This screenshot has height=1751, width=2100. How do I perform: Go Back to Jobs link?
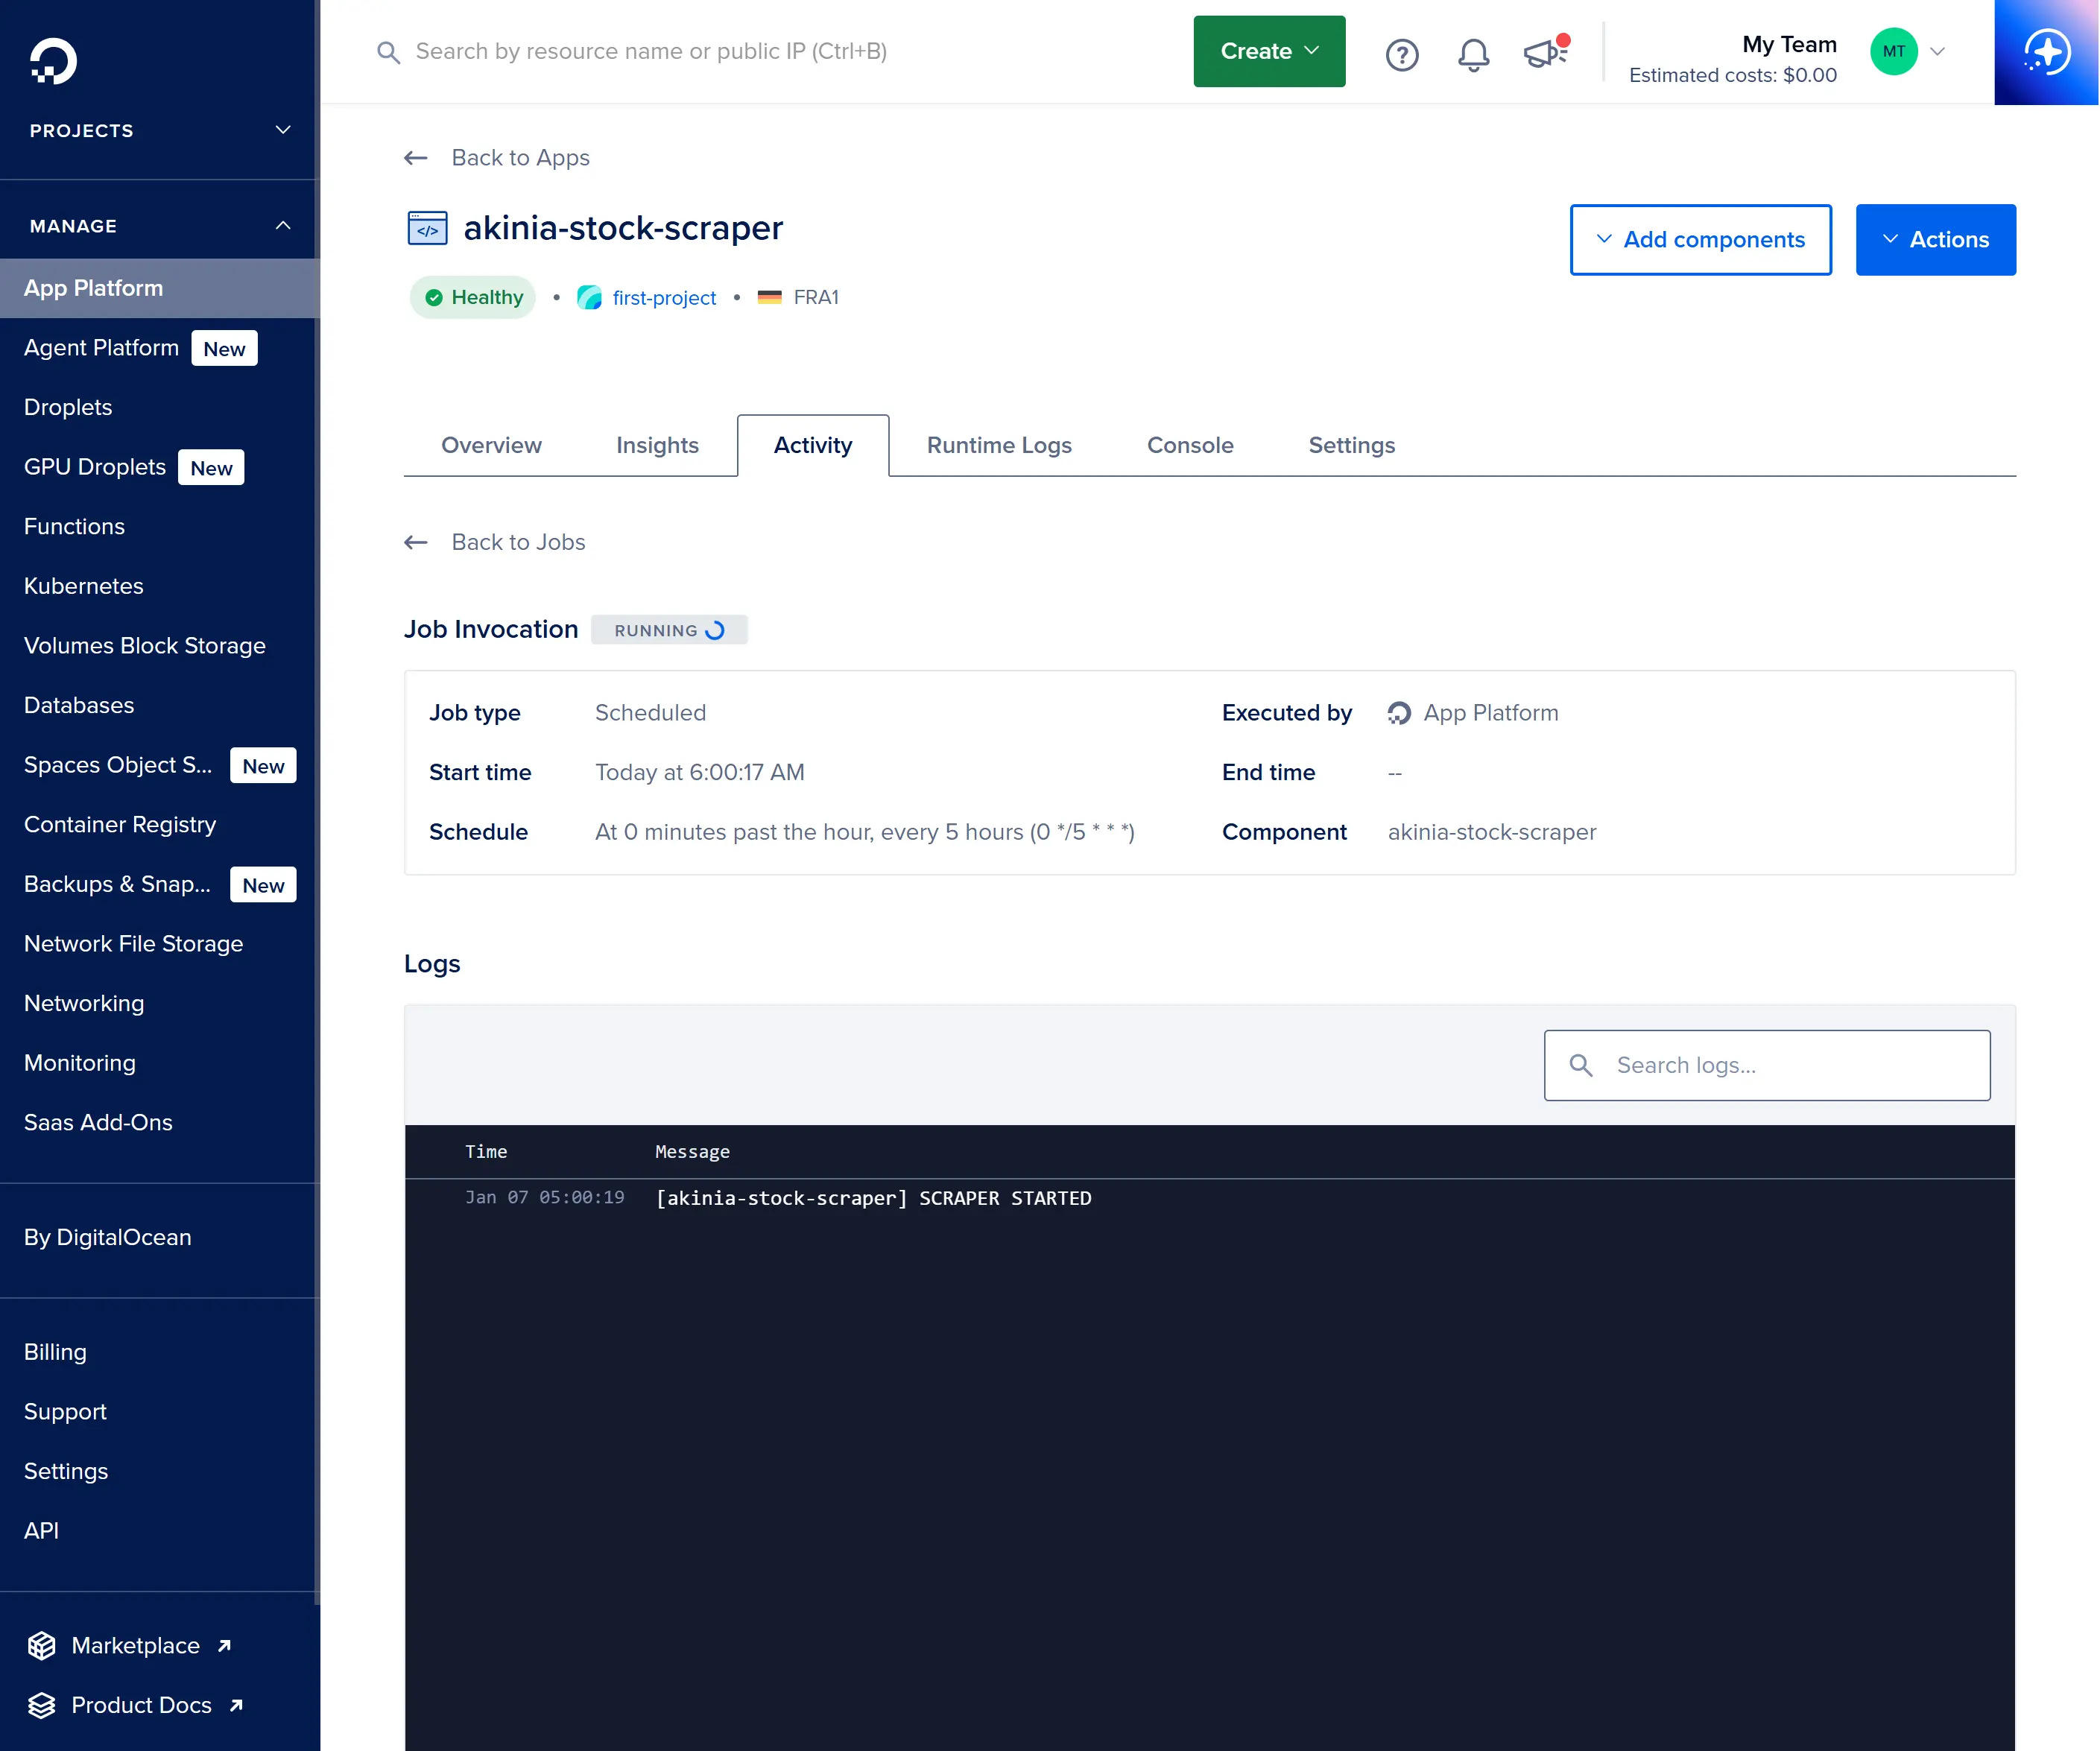tap(518, 542)
